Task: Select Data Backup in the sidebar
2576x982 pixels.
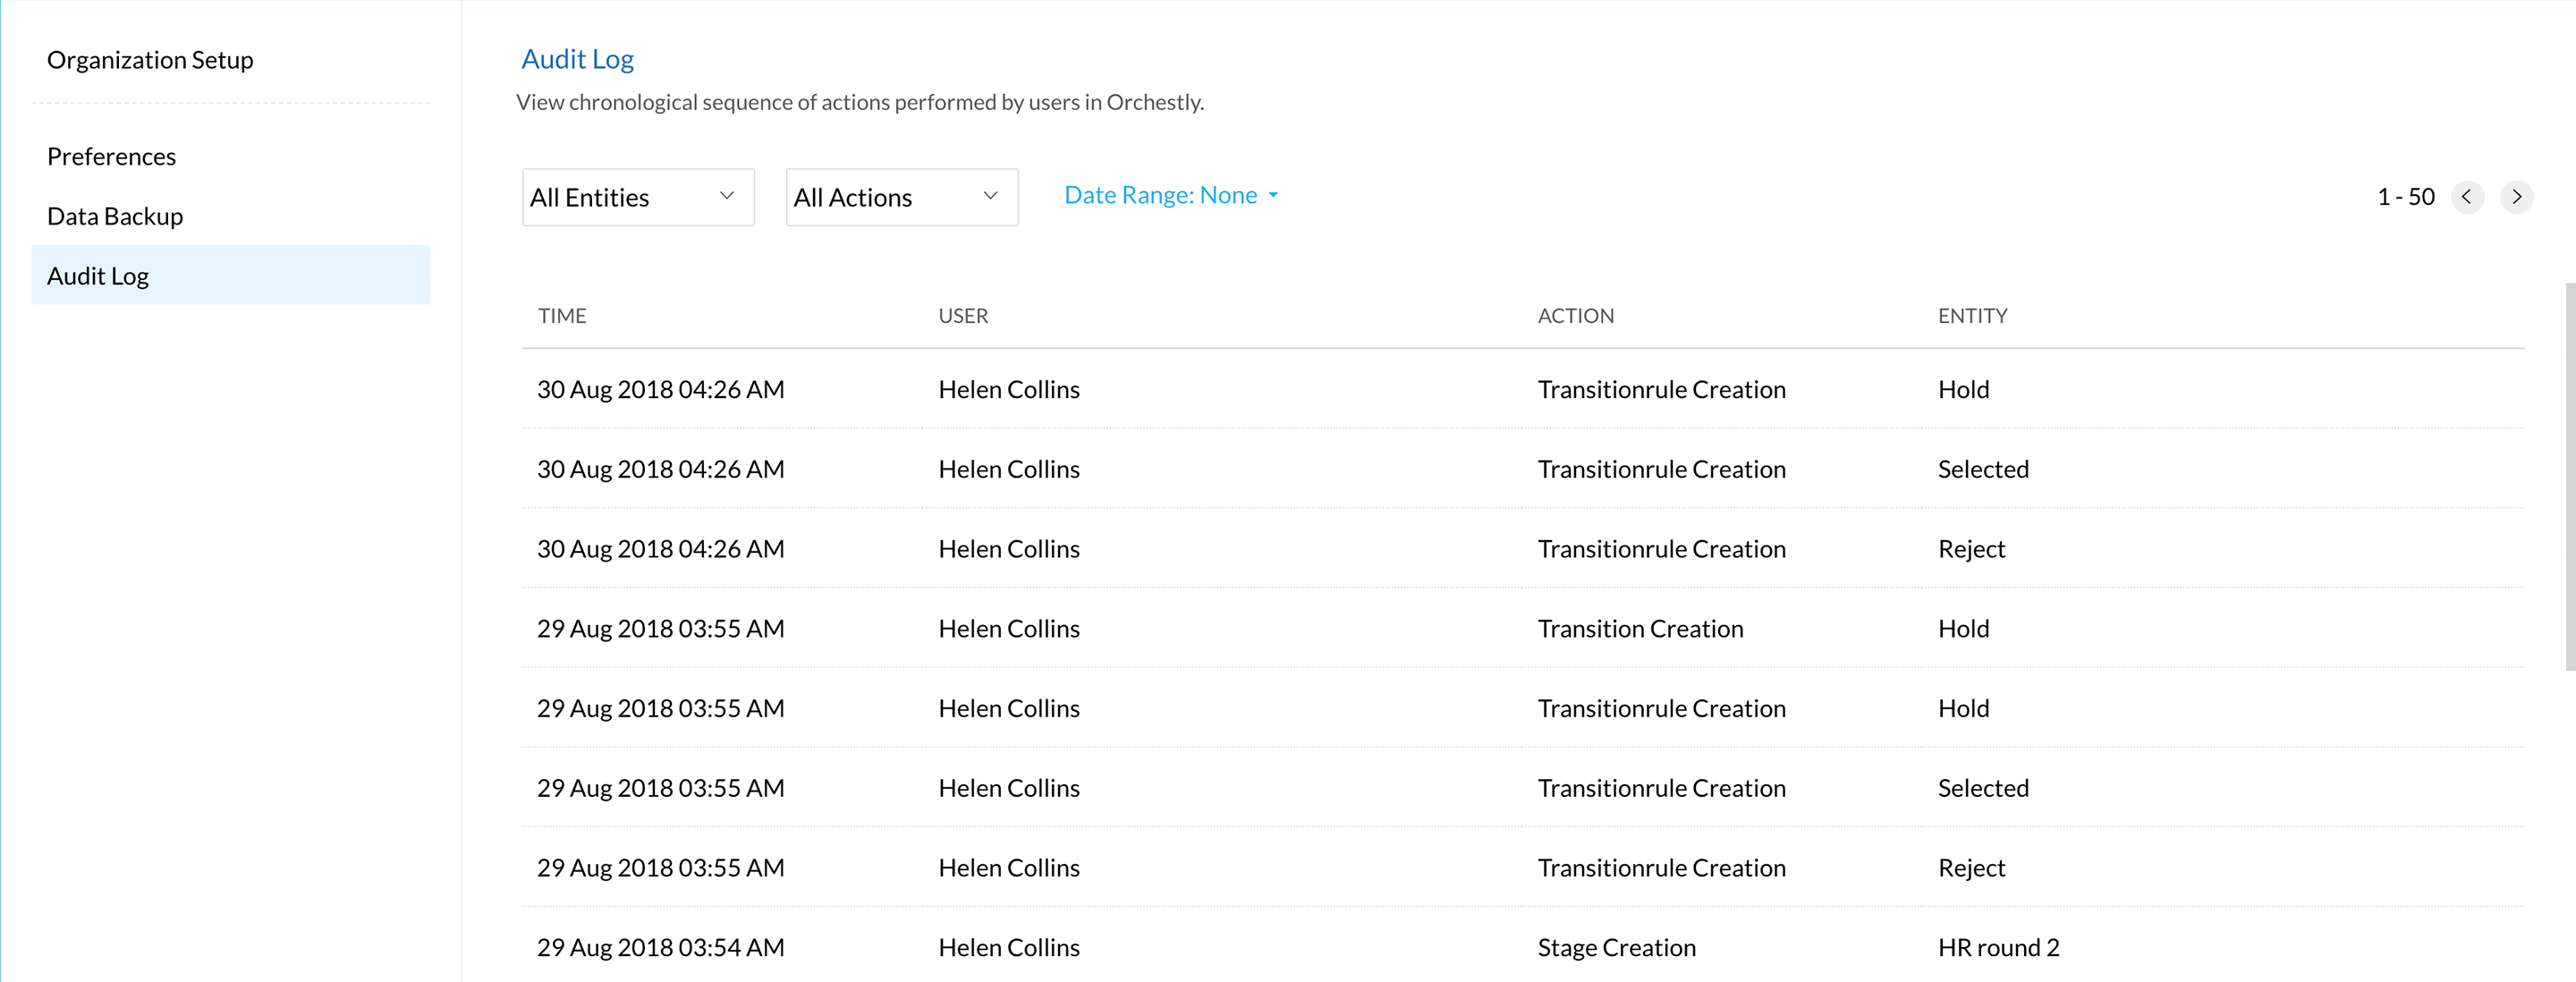Action: click(115, 217)
